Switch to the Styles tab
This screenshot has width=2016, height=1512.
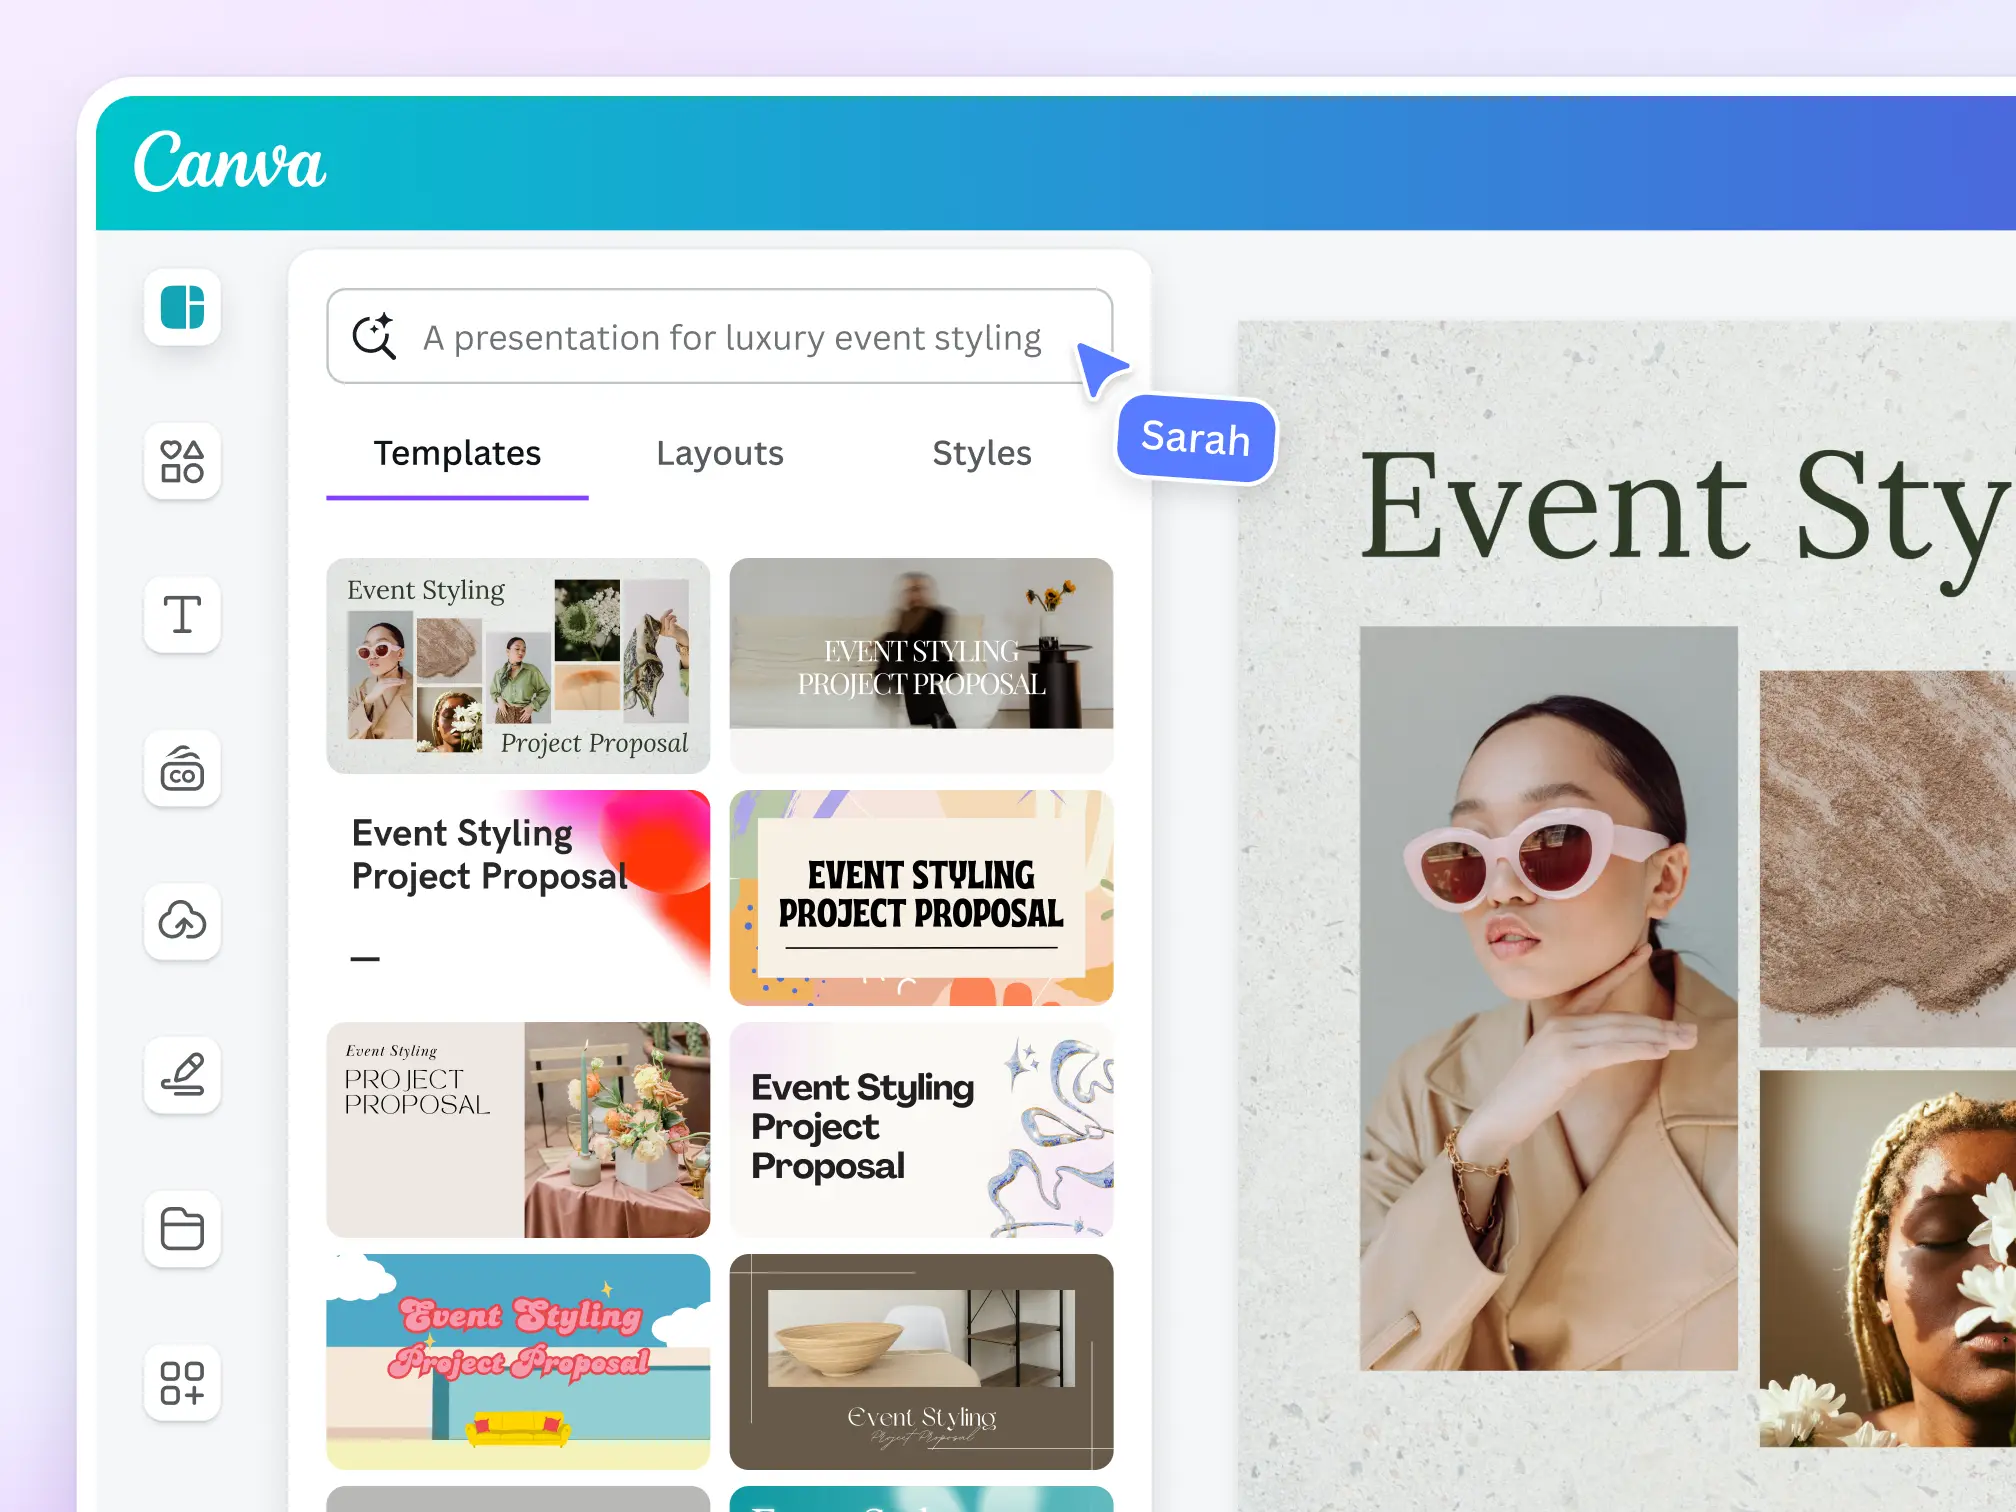point(982,453)
